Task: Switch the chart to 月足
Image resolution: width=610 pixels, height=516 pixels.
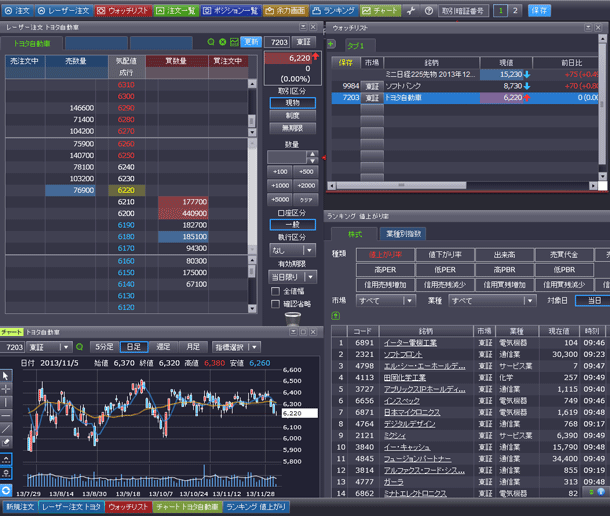Action: pyautogui.click(x=193, y=347)
